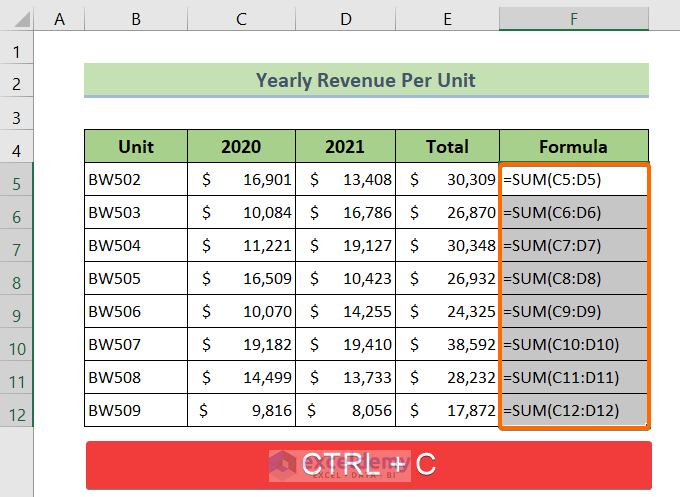Select row 5 header
The image size is (680, 497).
(x=17, y=180)
